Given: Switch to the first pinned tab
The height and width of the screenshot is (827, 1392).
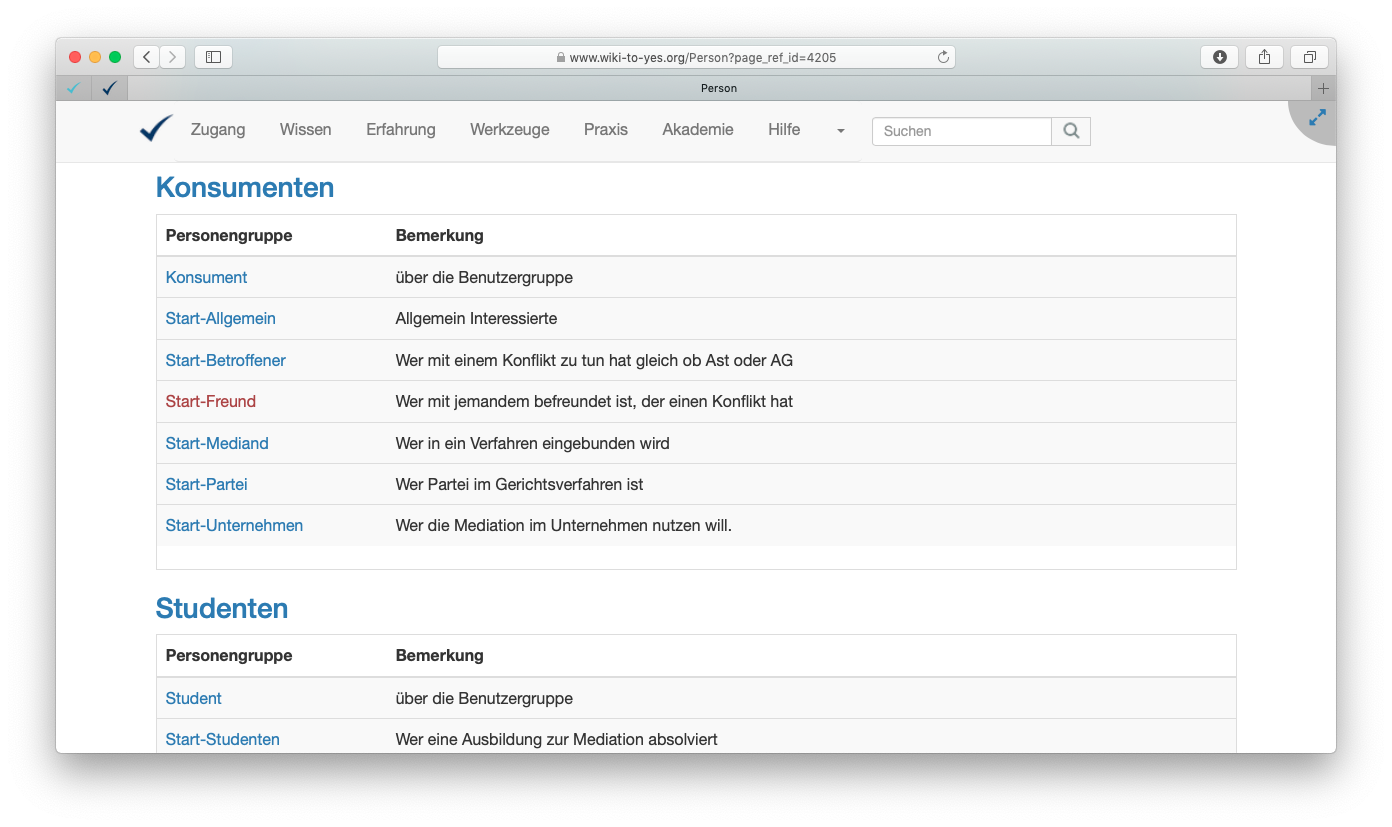Looking at the screenshot, I should [x=73, y=88].
